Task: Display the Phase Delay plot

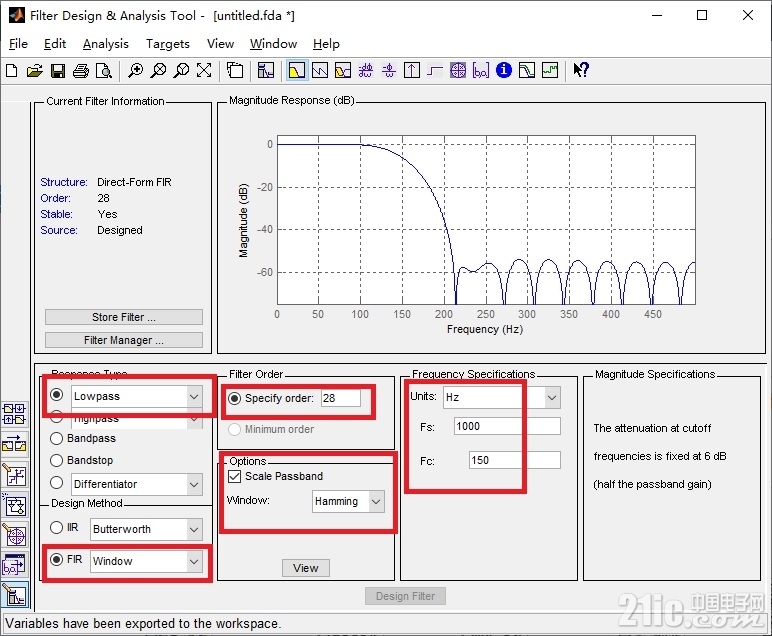Action: click(389, 70)
